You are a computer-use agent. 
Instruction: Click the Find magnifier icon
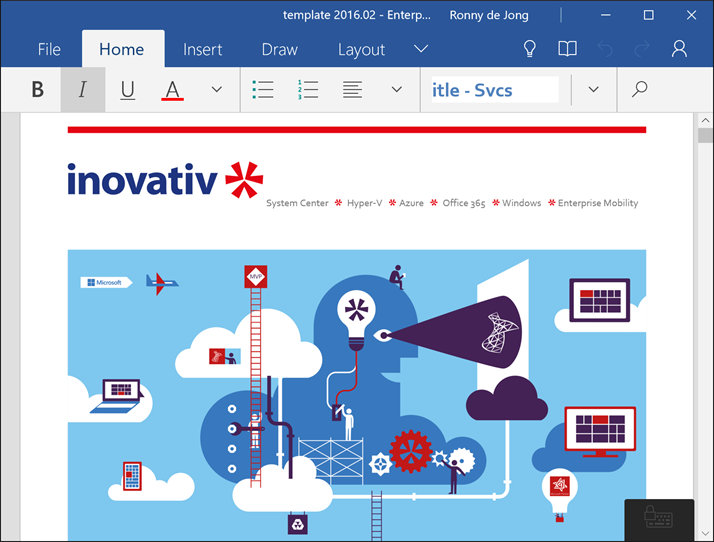pos(640,89)
